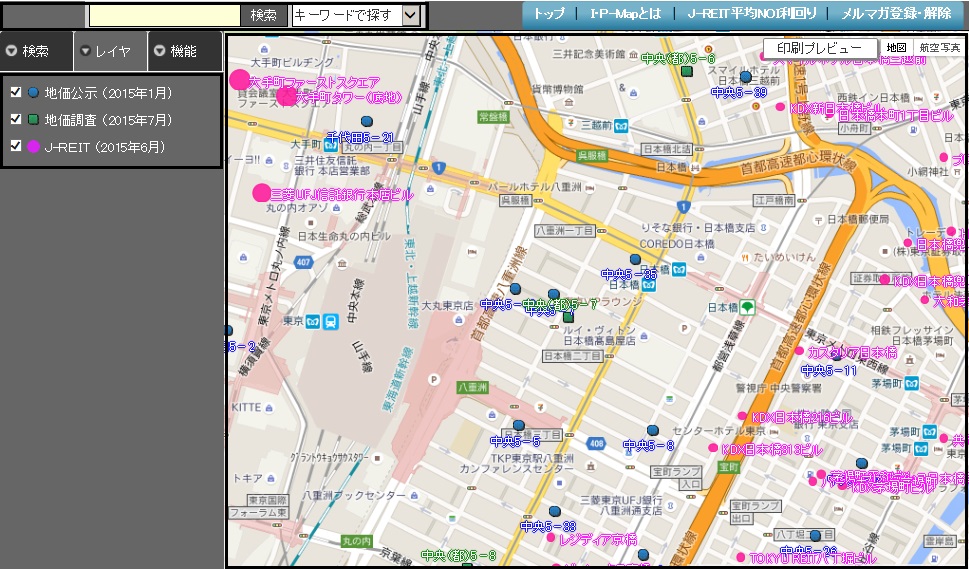The height and width of the screenshot is (569, 969).
Task: Click the 千代田5-21 blue marker
Action: [367, 121]
